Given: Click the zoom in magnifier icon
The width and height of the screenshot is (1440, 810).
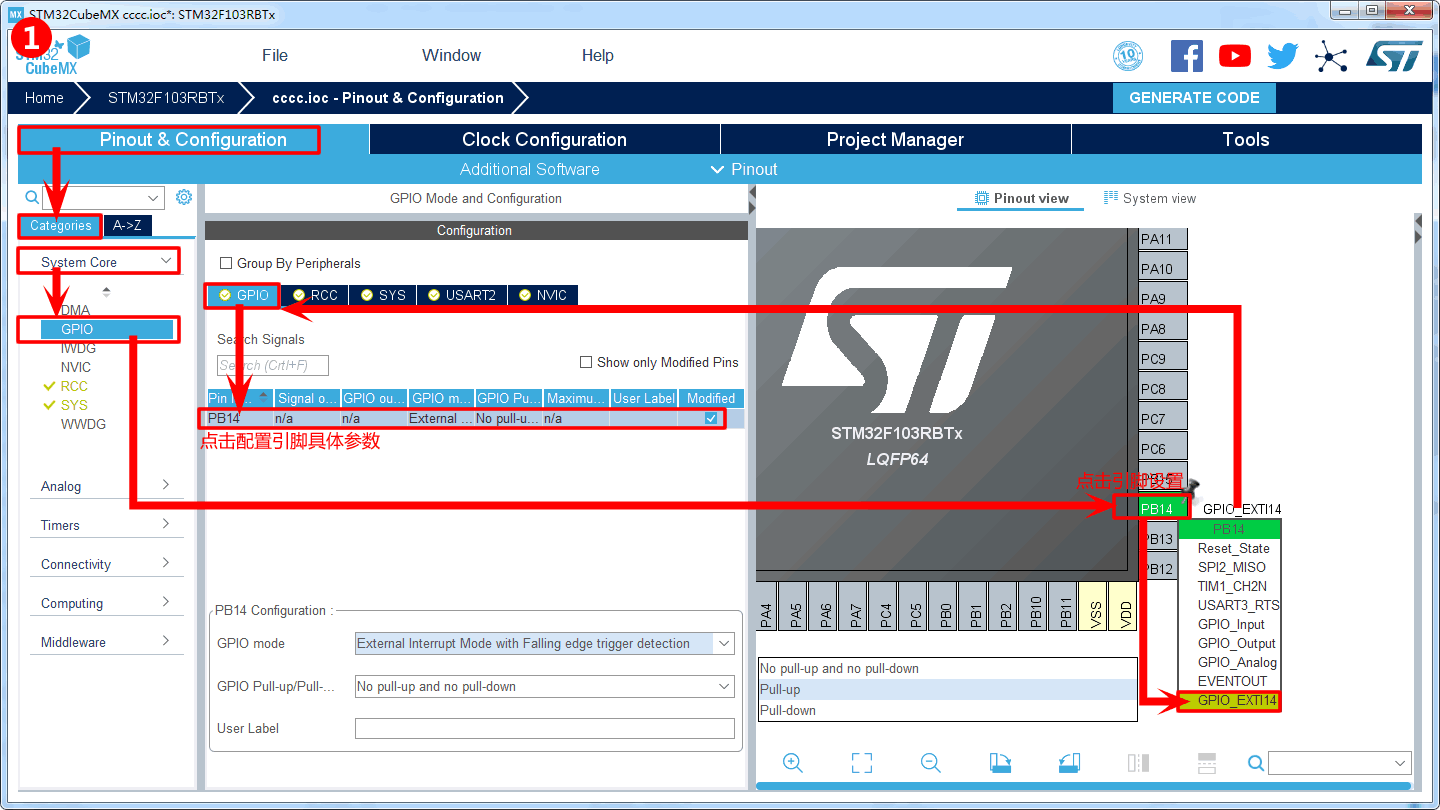Looking at the screenshot, I should (793, 763).
